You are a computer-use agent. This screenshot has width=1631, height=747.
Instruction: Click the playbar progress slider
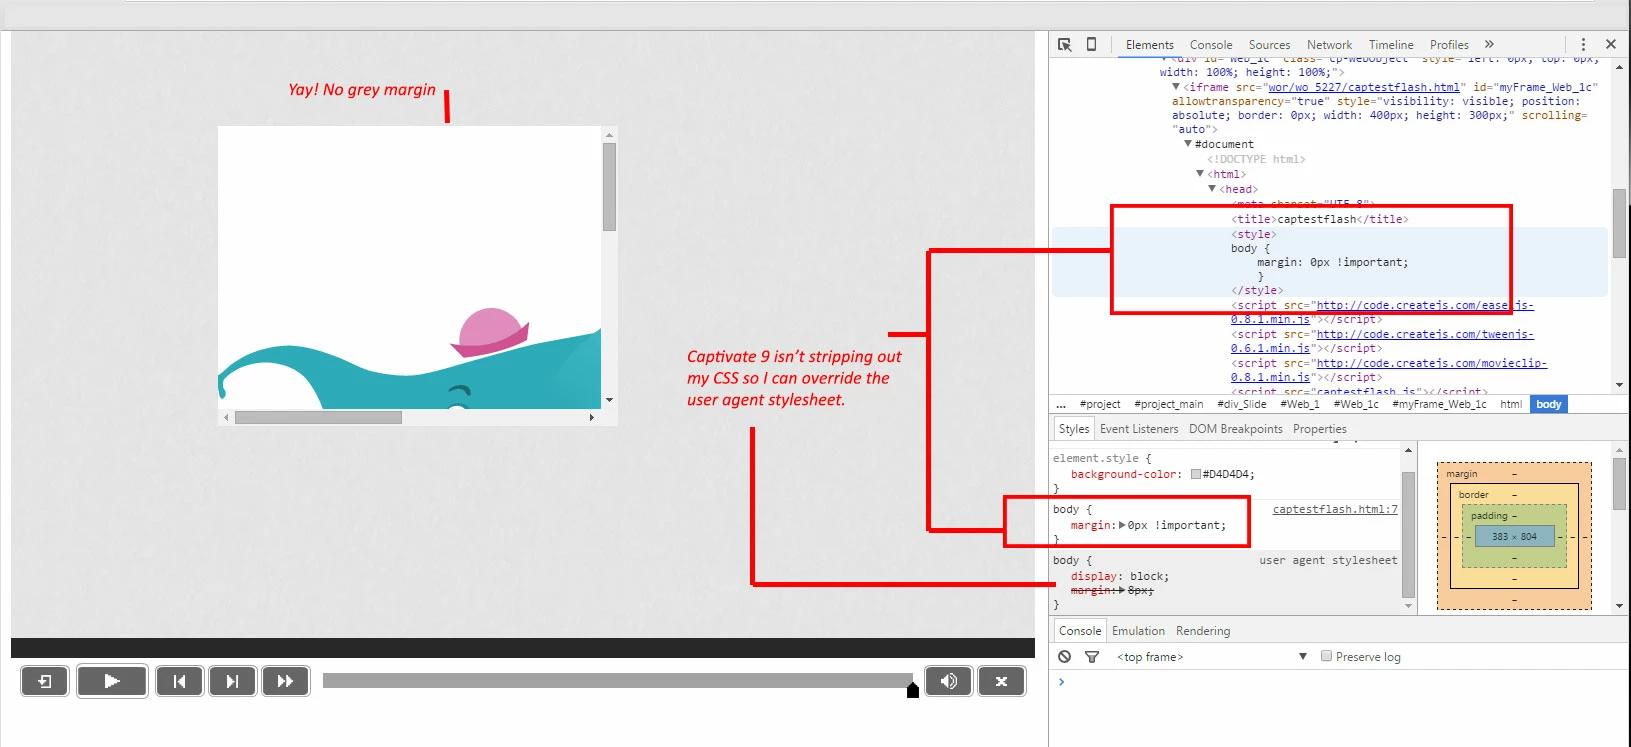click(x=617, y=680)
